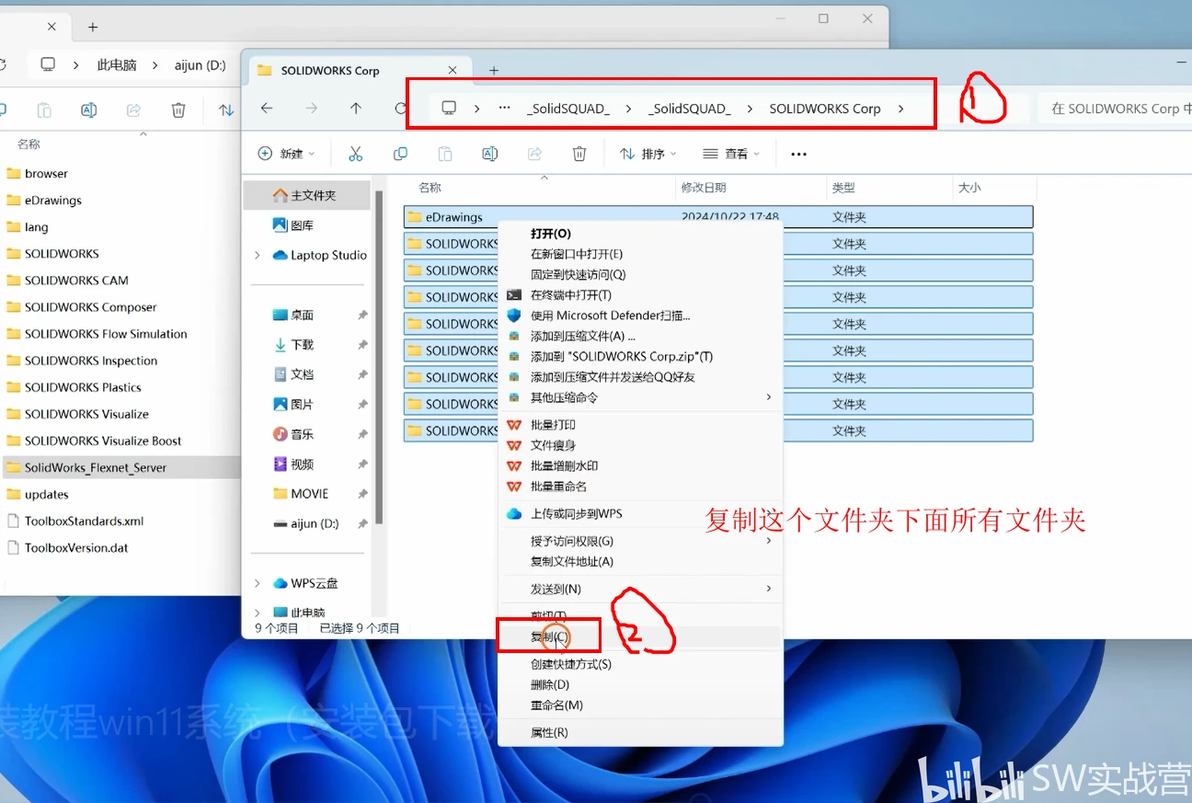
Task: Choose 打开(O) in context menu
Action: (640, 233)
